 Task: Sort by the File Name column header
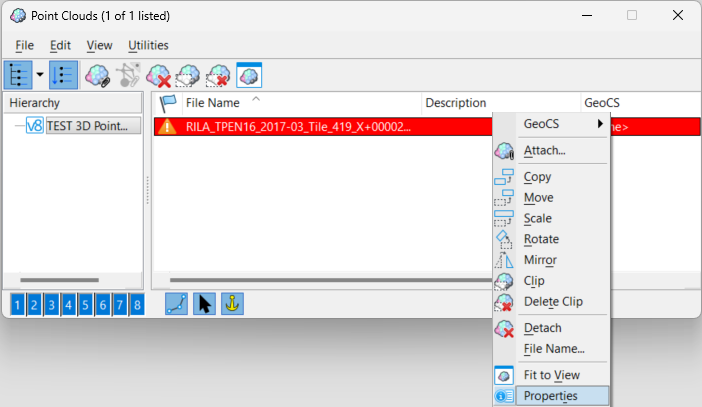pyautogui.click(x=301, y=103)
